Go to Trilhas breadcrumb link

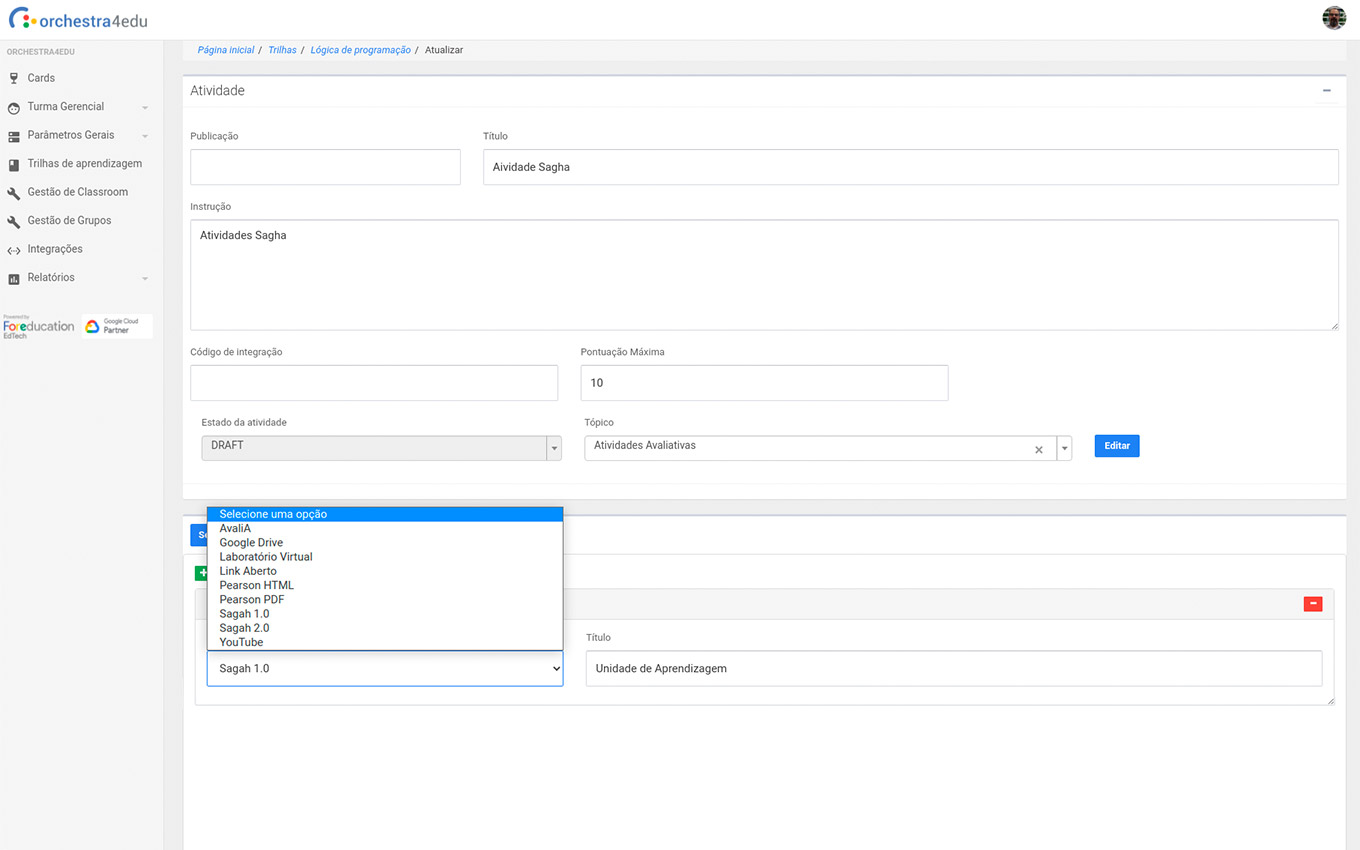click(x=282, y=50)
